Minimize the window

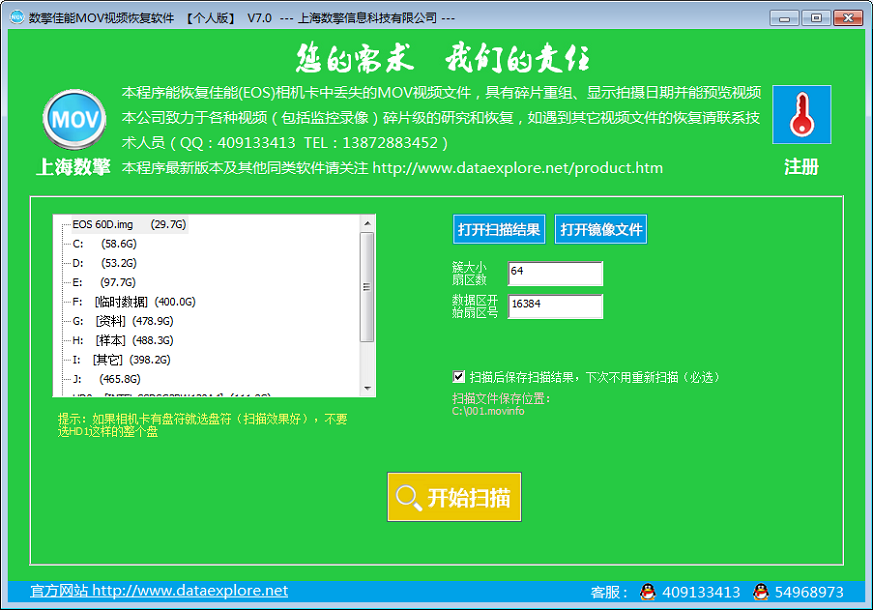pyautogui.click(x=784, y=18)
